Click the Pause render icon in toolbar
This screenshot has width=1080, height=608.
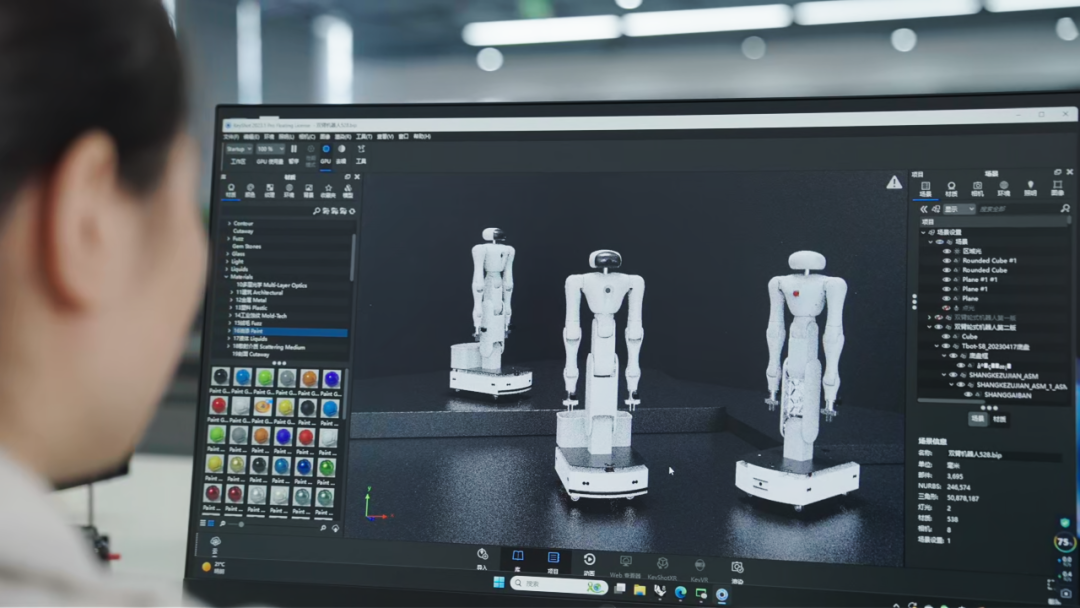[294, 149]
